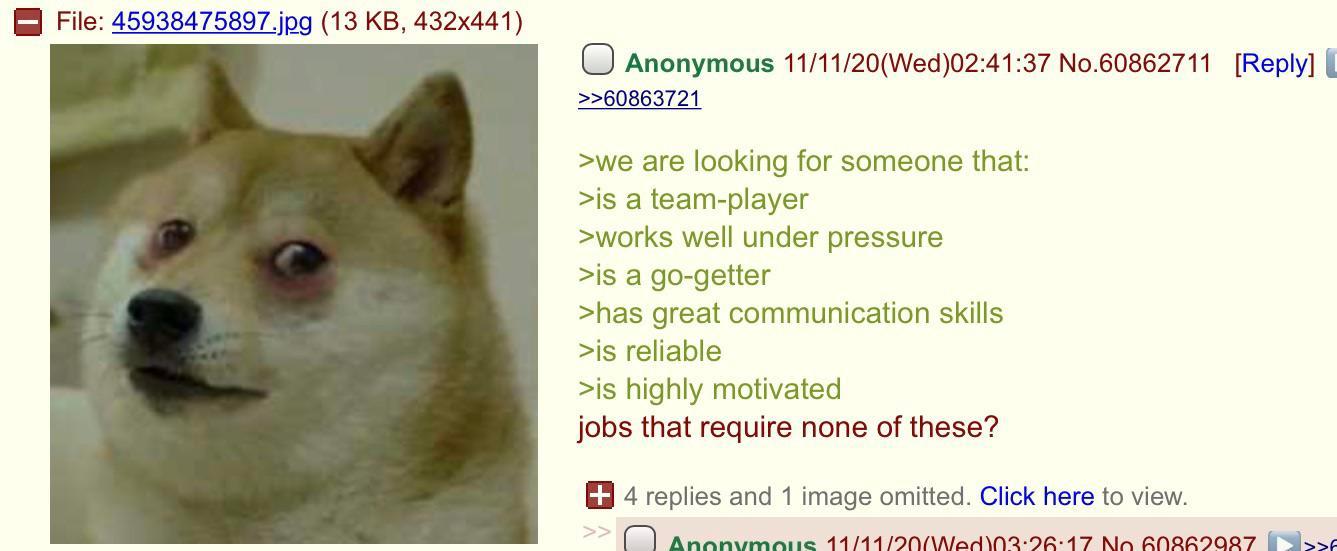Click backlink beside the reply's arrow icon
This screenshot has width=1337, height=551.
click(x=1320, y=544)
